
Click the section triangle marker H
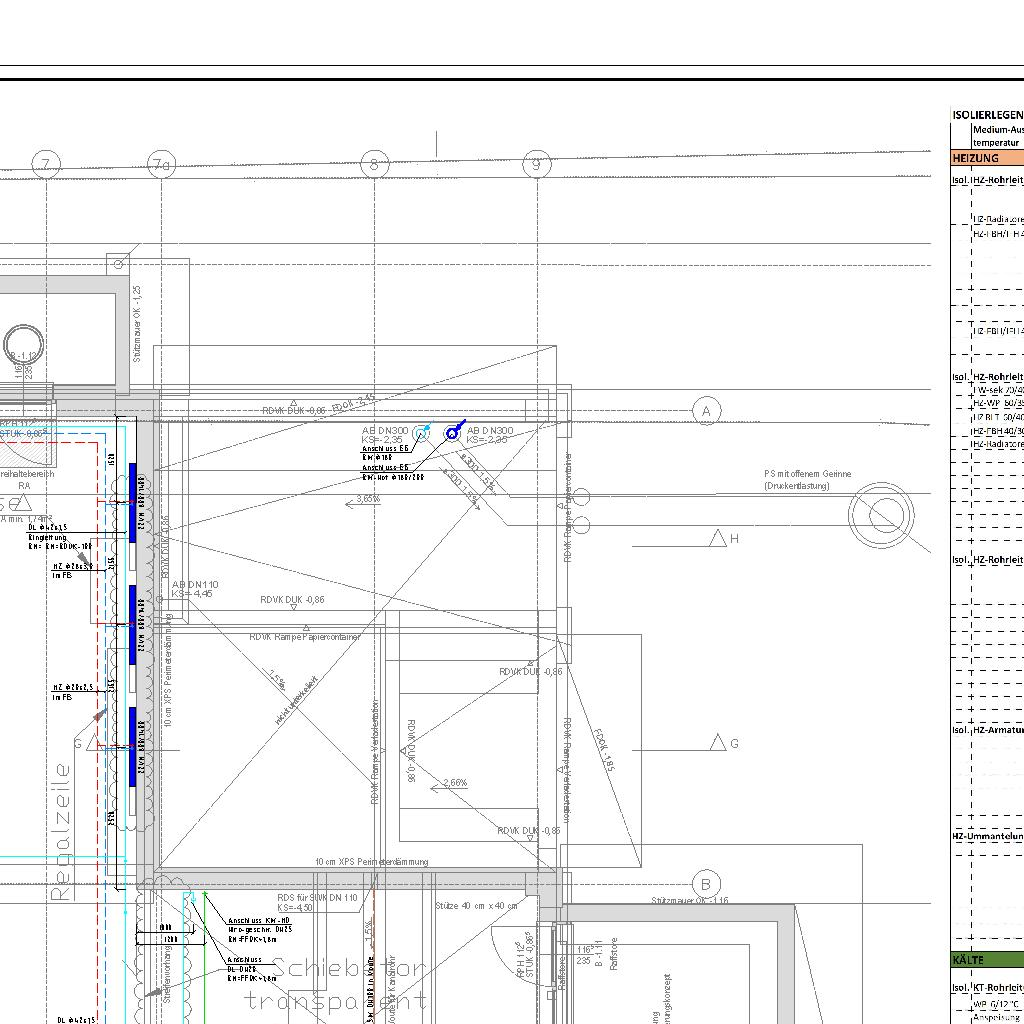point(718,539)
